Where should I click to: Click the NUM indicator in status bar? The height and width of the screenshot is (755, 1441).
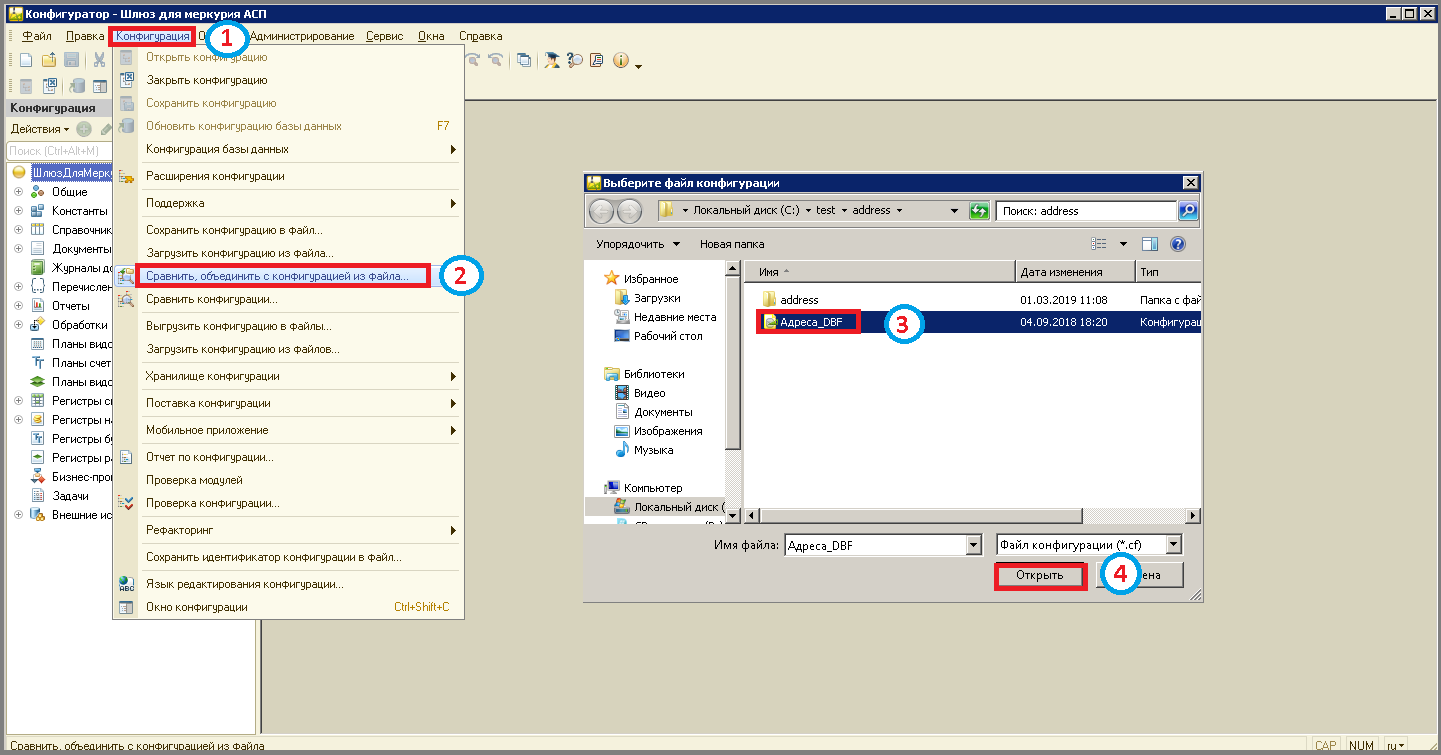click(x=1361, y=745)
